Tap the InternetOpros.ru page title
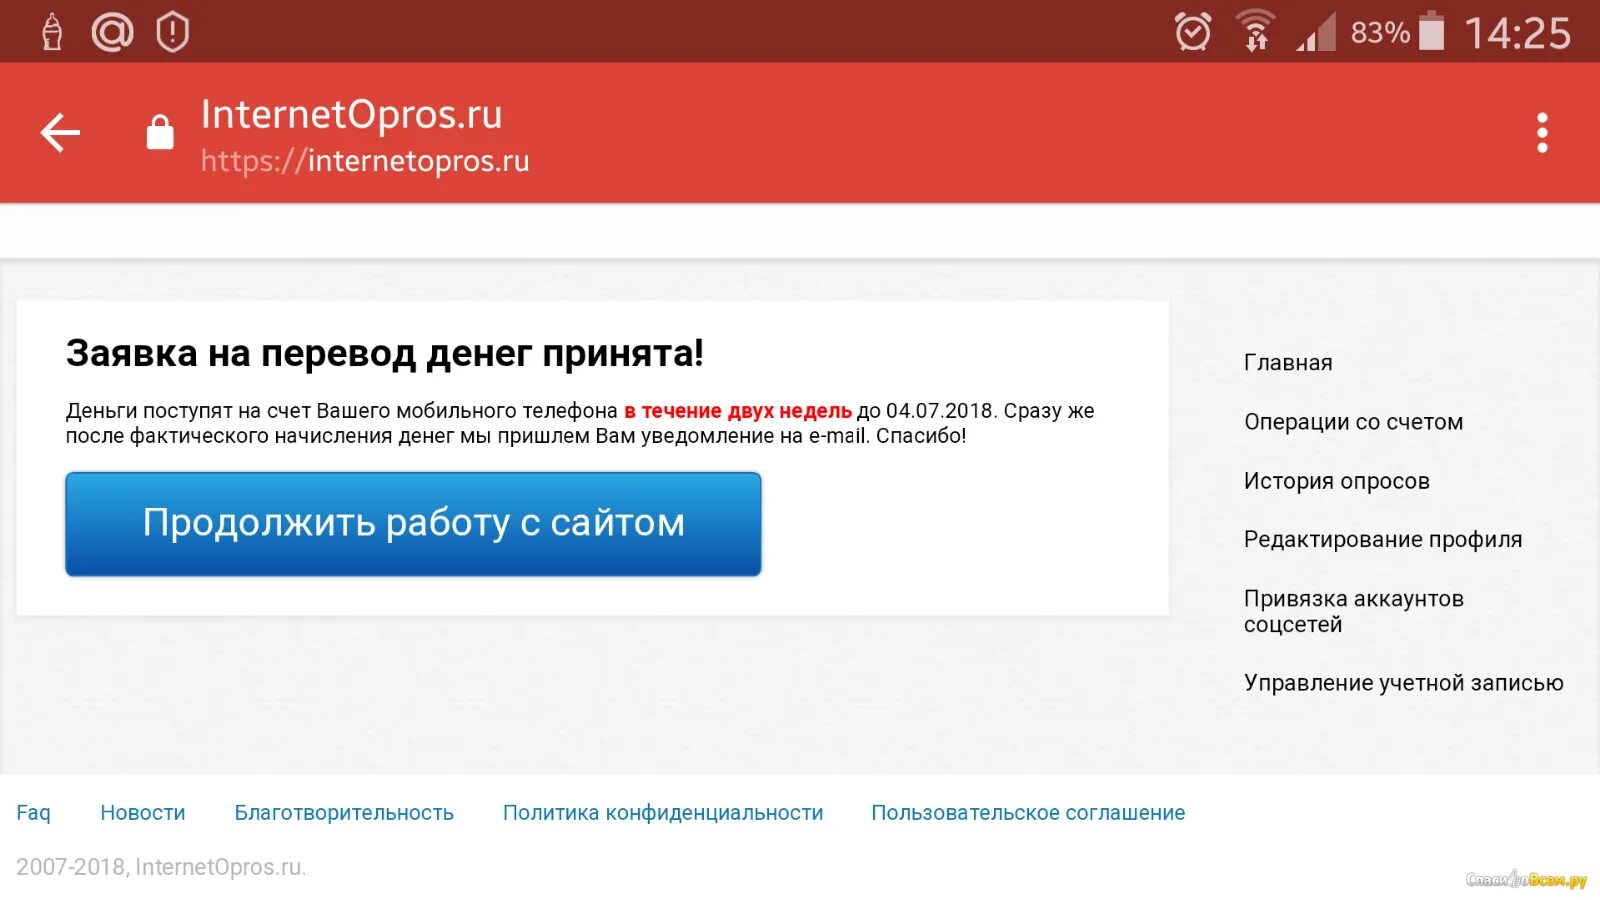Screen dimensions: 1600x900 click(351, 114)
